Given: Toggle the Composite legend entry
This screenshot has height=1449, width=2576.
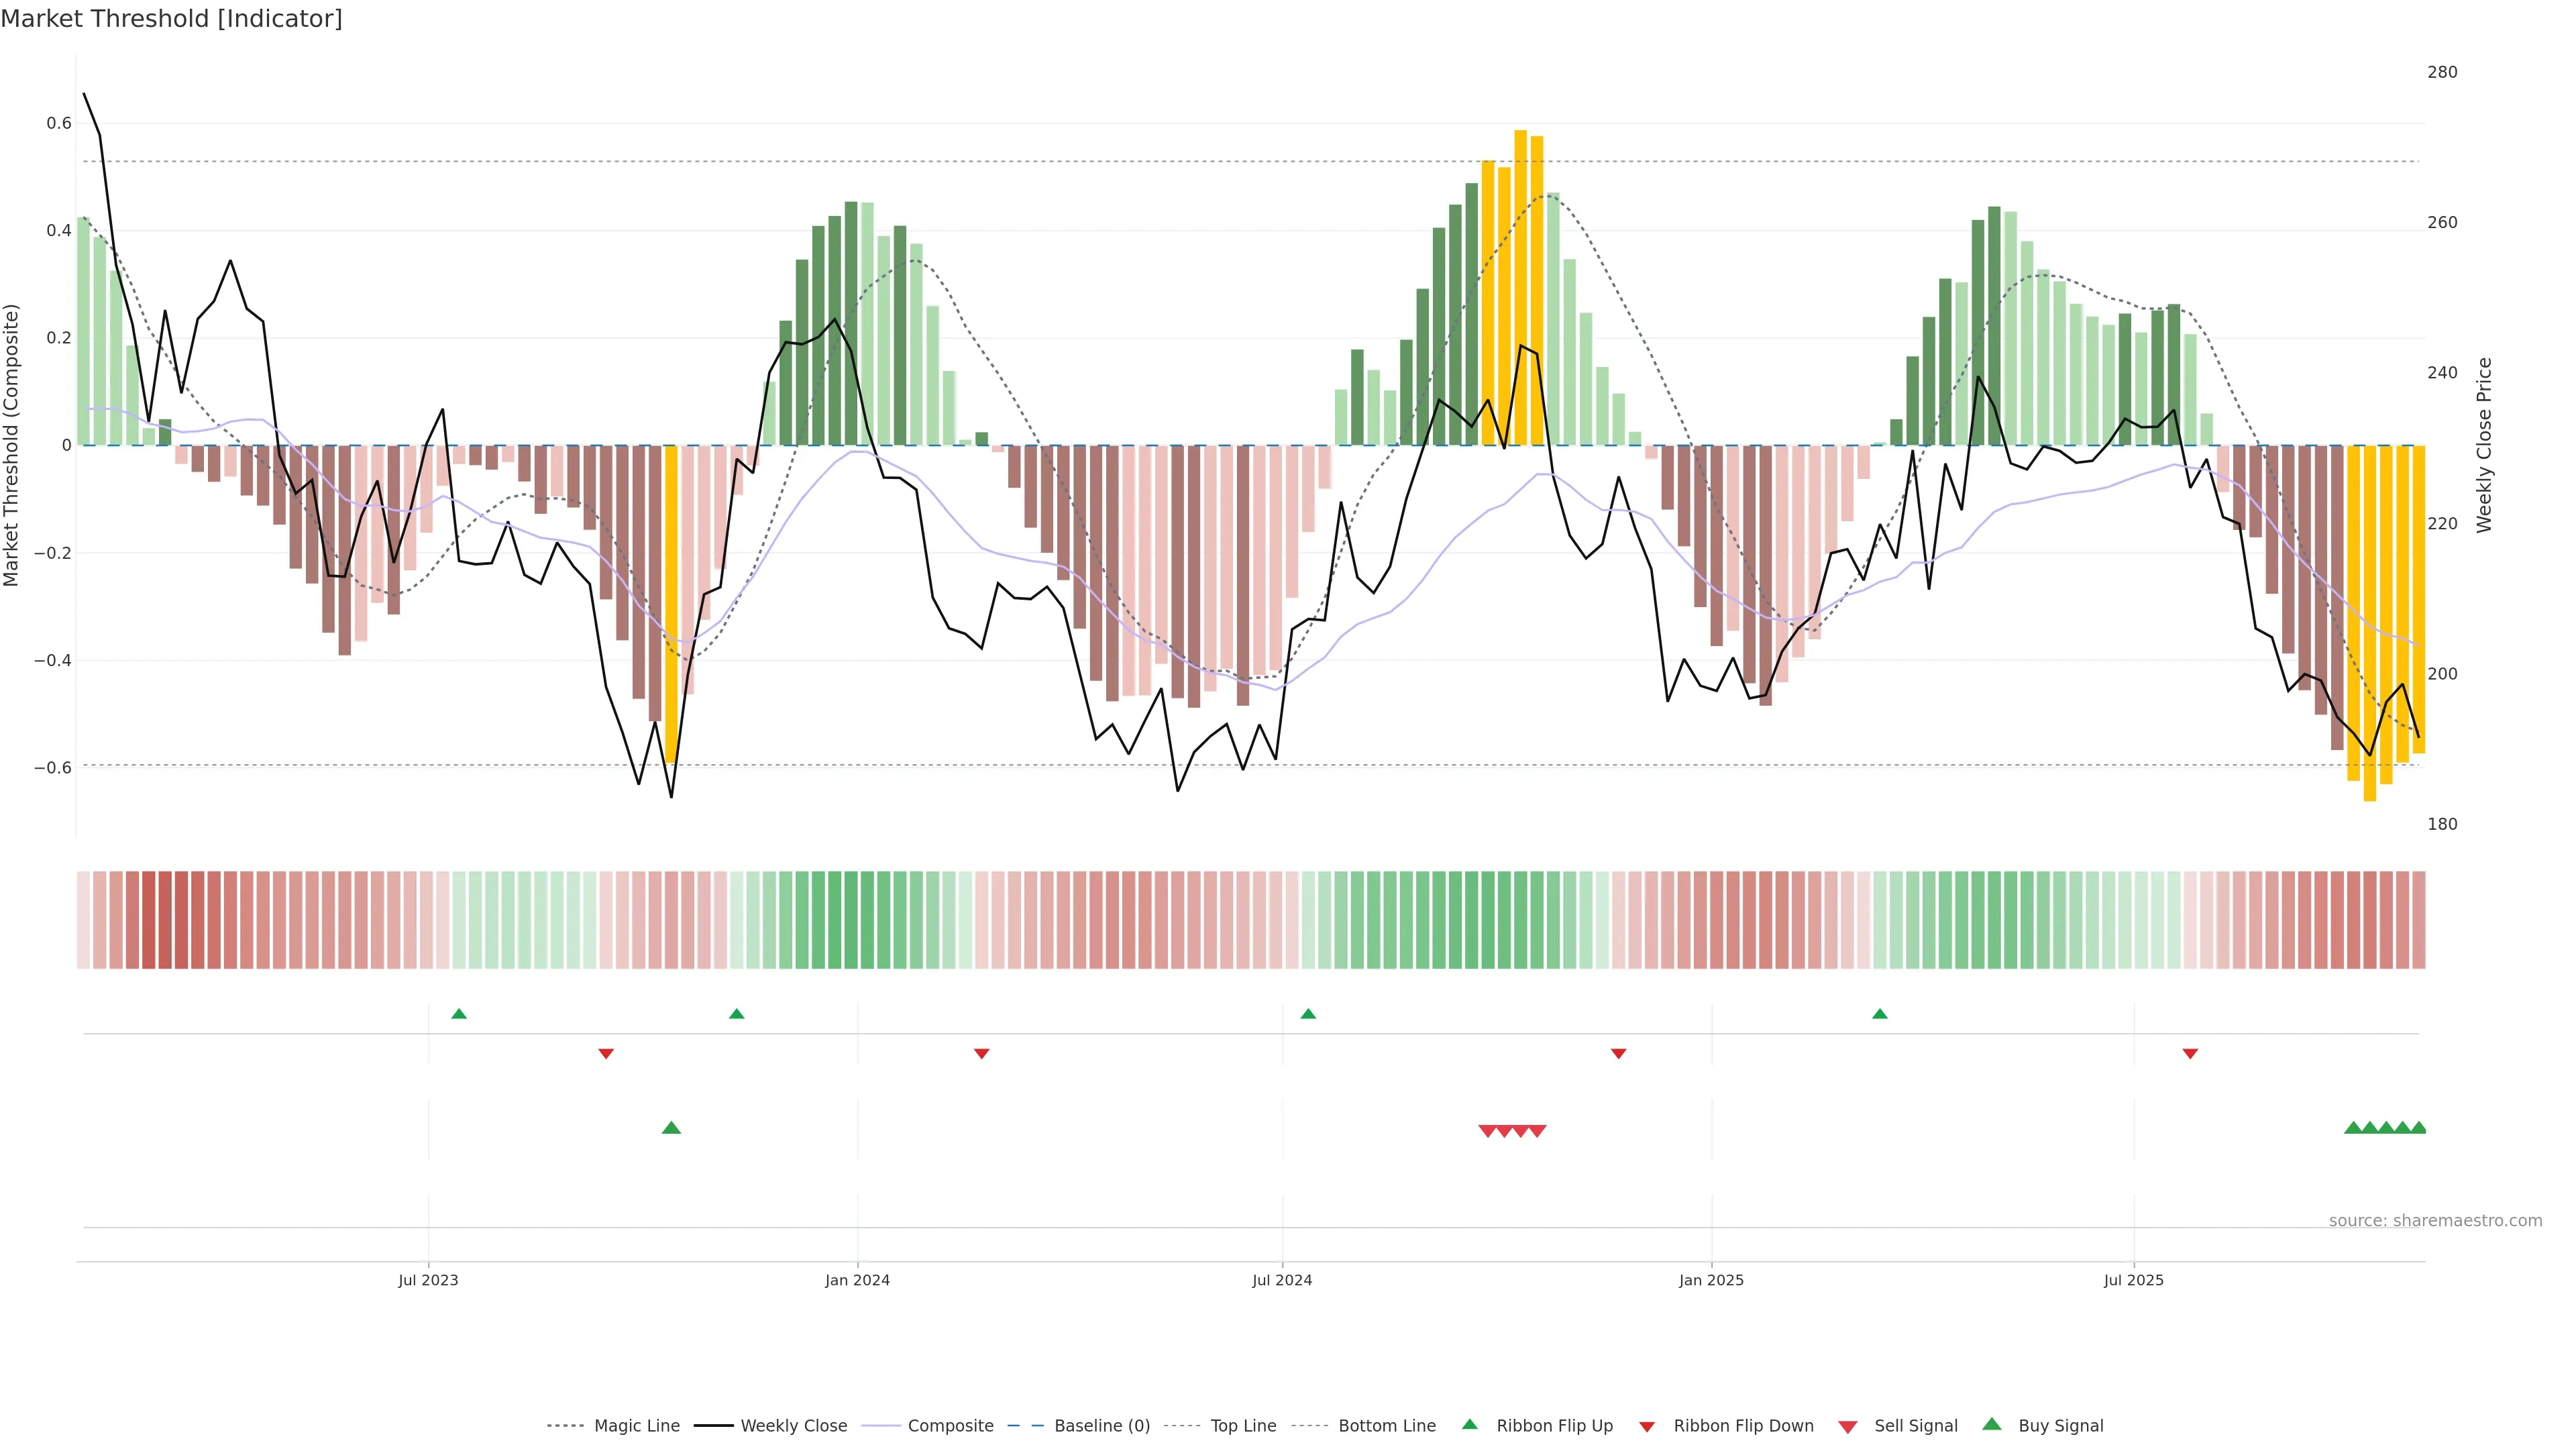Looking at the screenshot, I should click(x=950, y=1426).
